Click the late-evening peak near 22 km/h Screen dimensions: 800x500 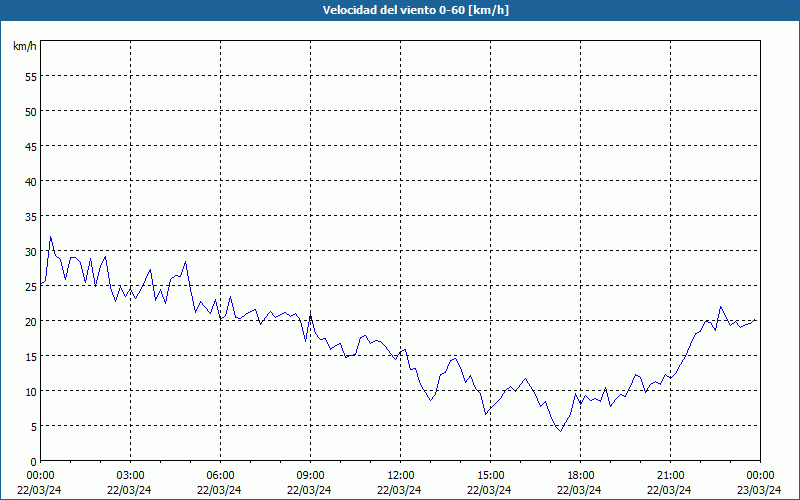[720, 307]
